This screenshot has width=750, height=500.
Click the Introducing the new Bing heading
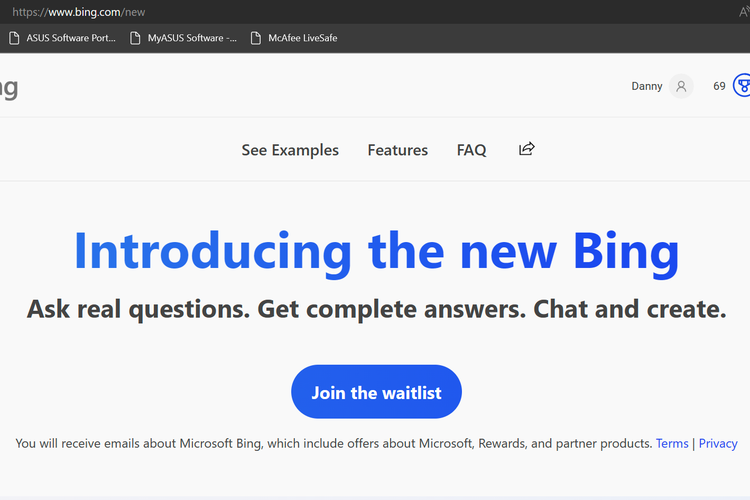376,251
